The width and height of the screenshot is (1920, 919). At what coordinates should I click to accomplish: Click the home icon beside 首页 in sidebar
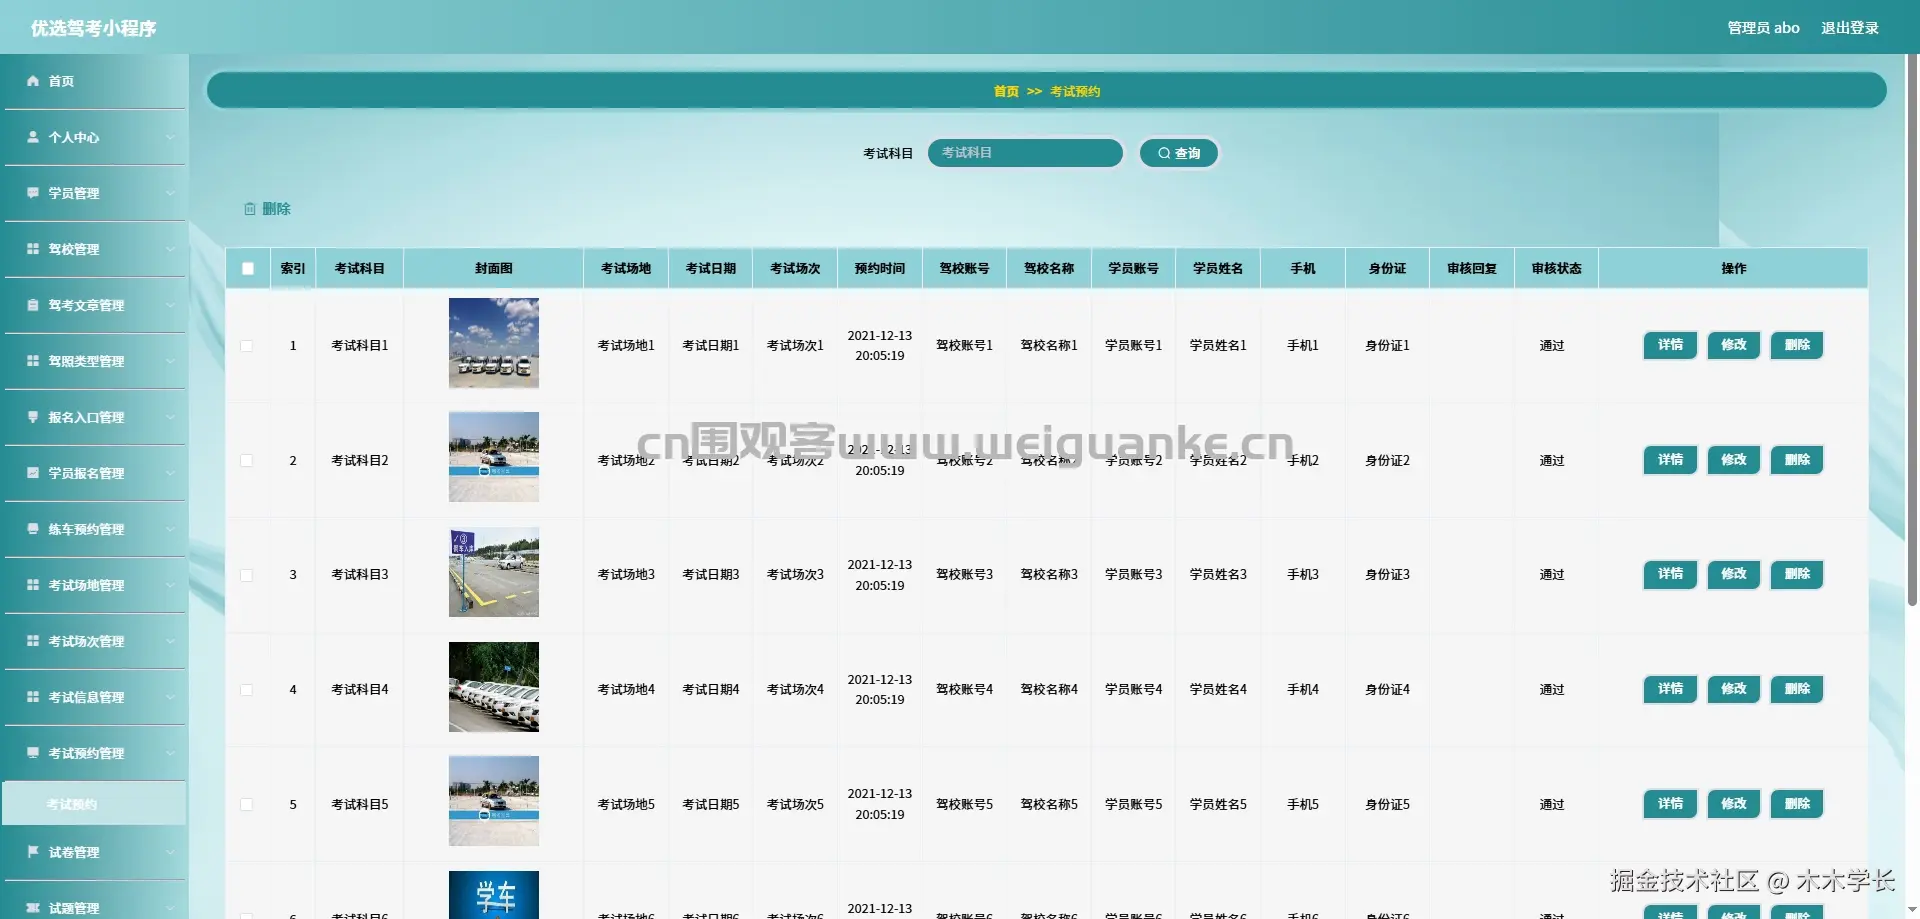(x=33, y=81)
